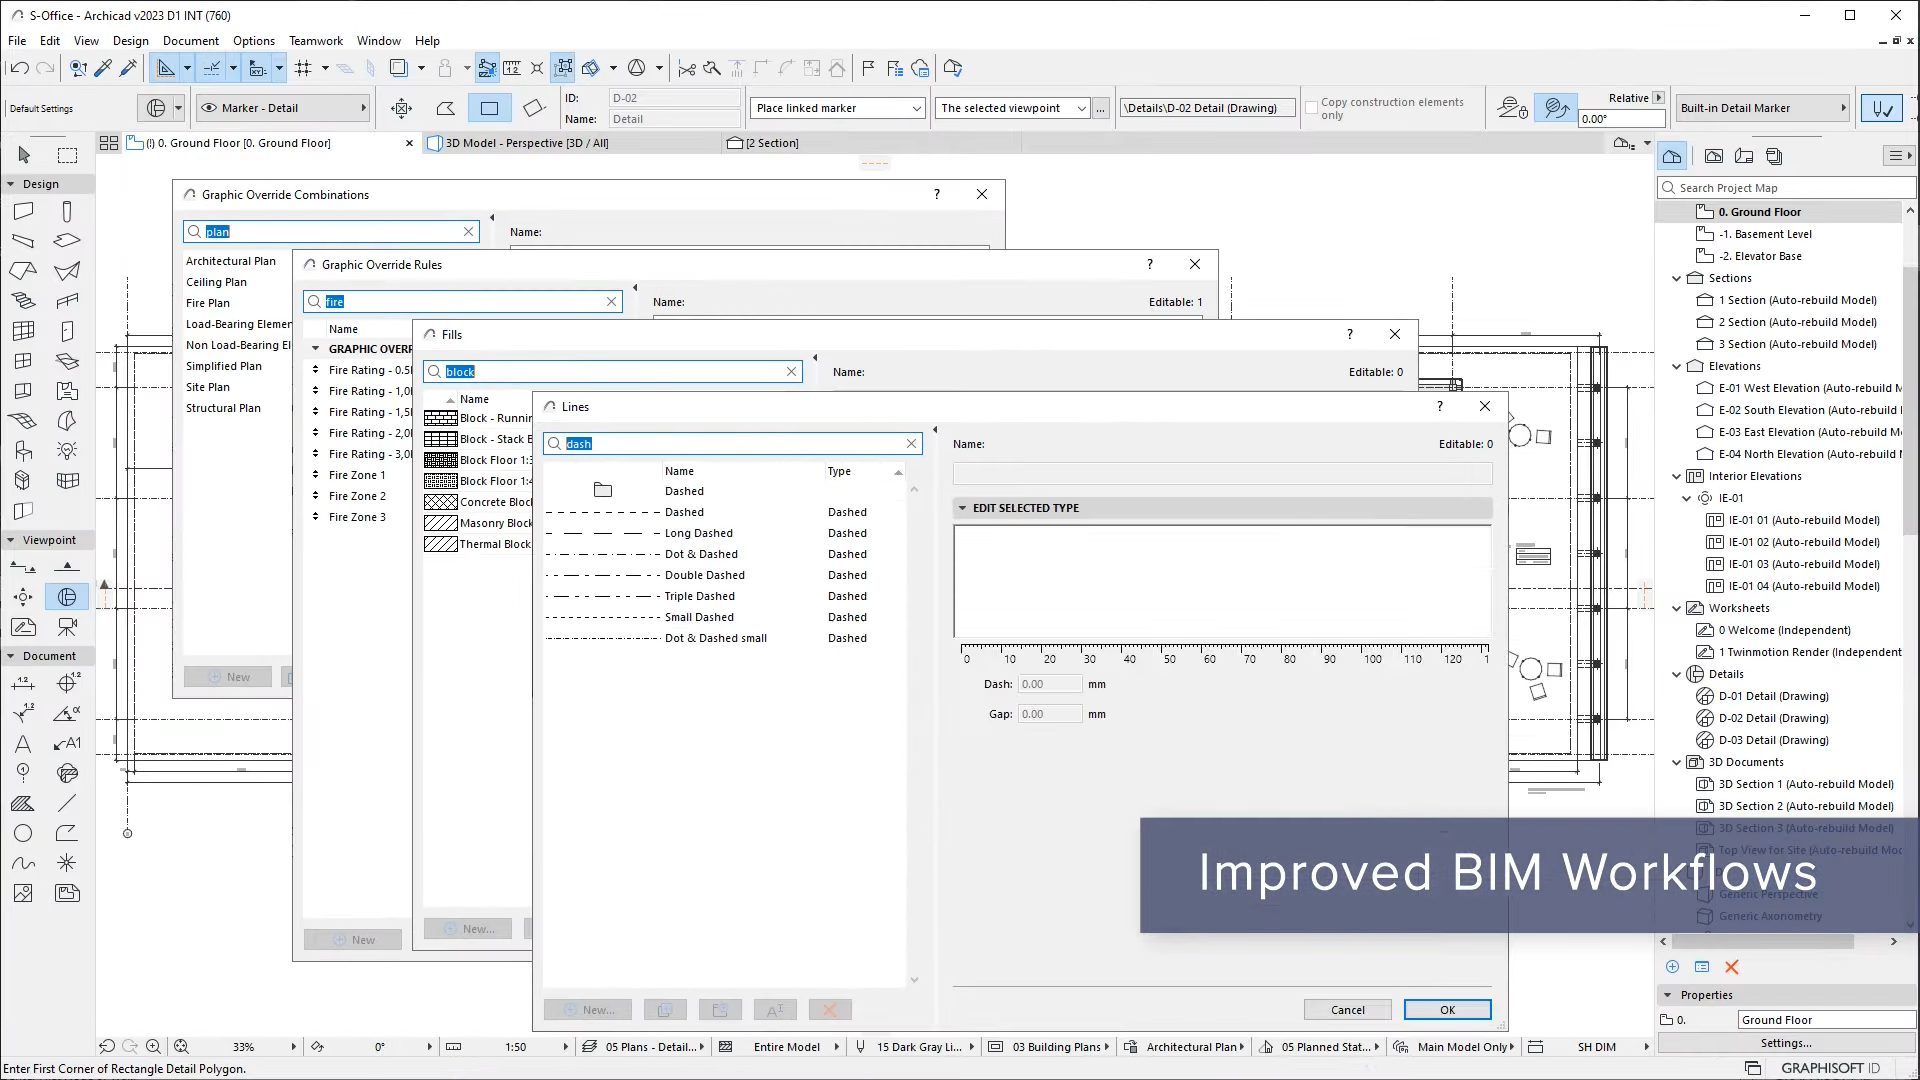Select rotated rectangle geometry method

[534, 108]
